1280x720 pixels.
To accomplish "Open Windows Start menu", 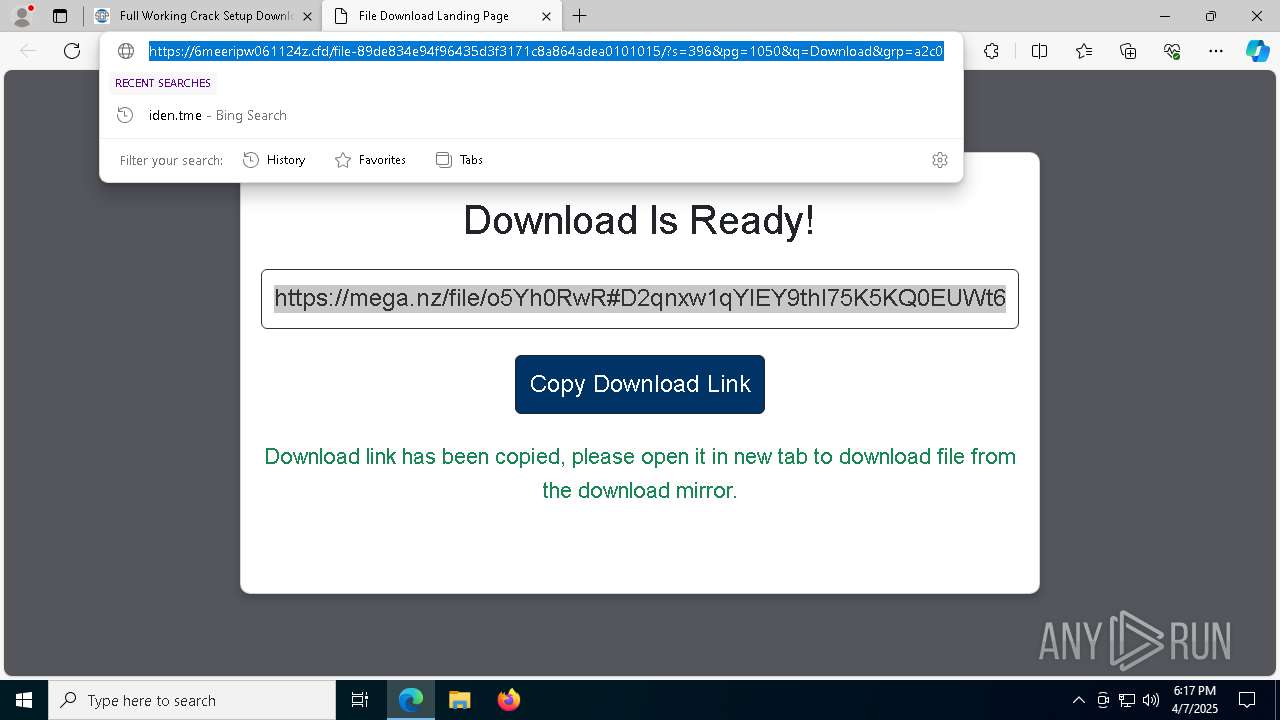I will [x=24, y=700].
